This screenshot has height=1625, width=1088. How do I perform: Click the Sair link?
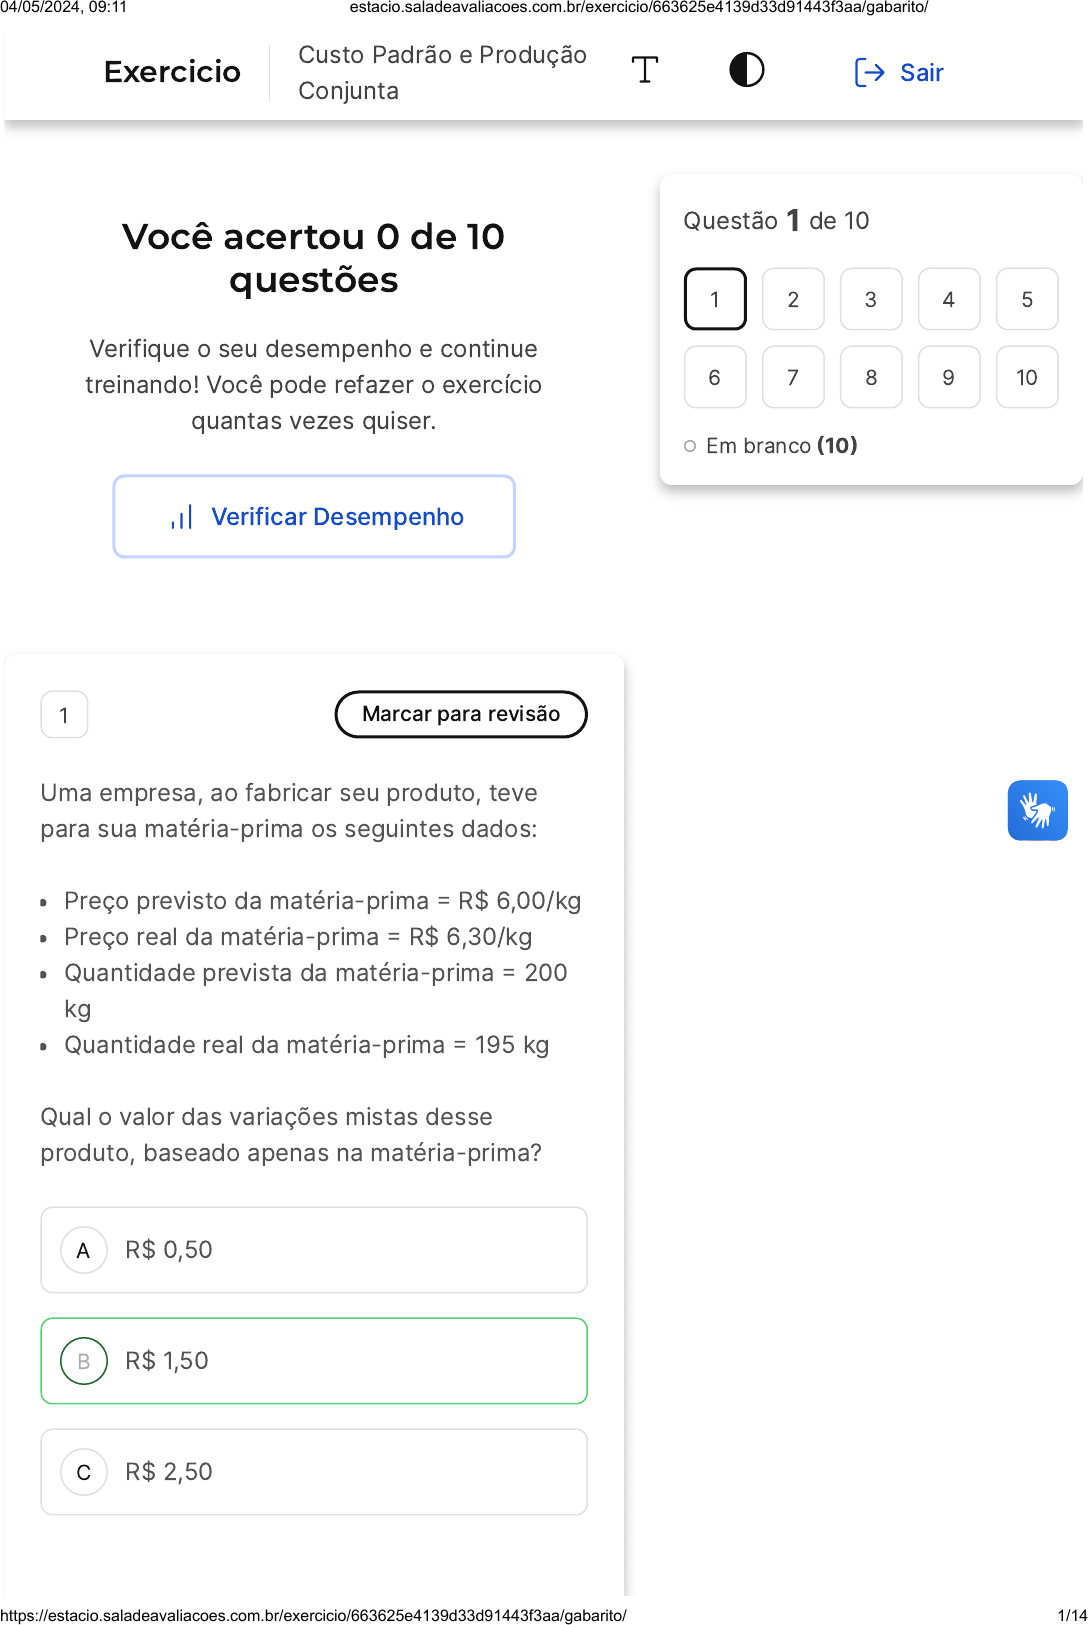(x=921, y=72)
